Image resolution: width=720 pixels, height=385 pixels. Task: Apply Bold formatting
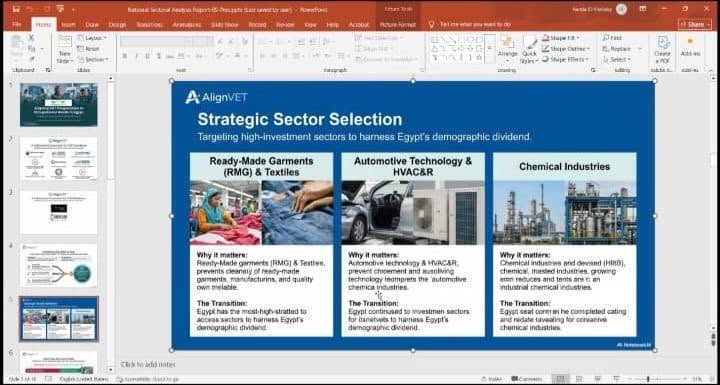coord(124,56)
